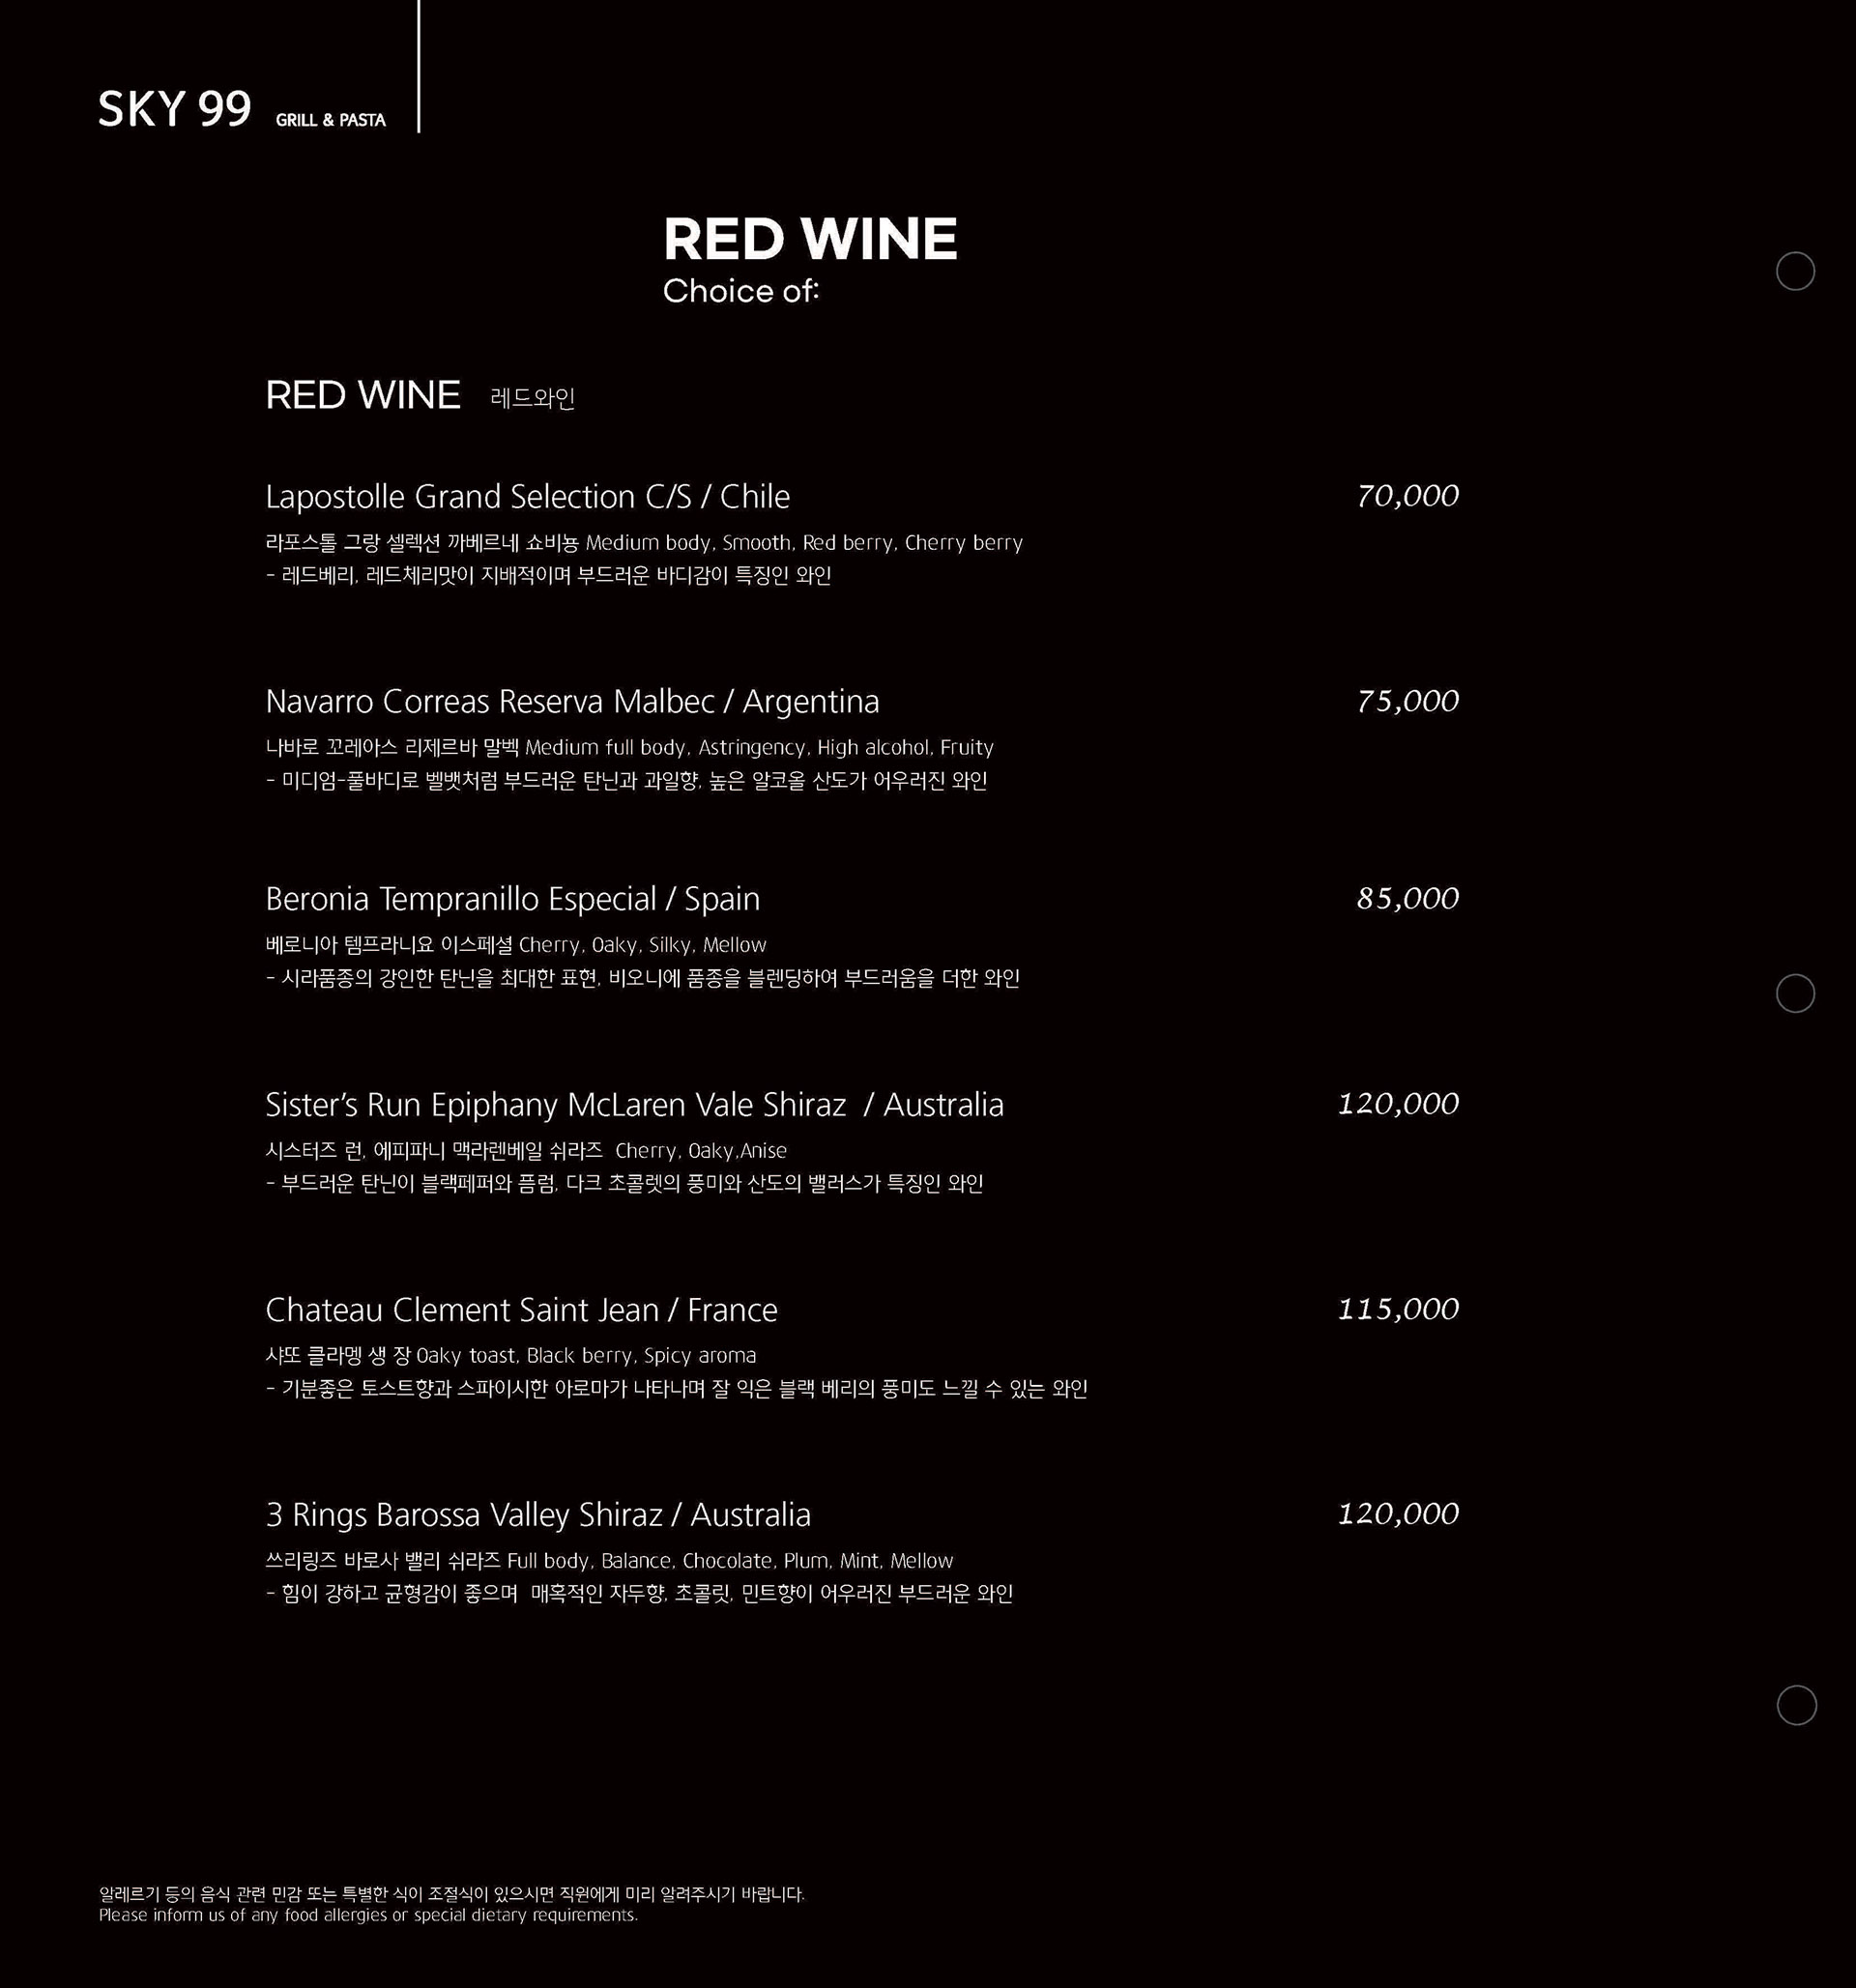The image size is (1856, 1988).
Task: Select Lapostolle Grand Selection C/S wine
Action: pos(528,497)
